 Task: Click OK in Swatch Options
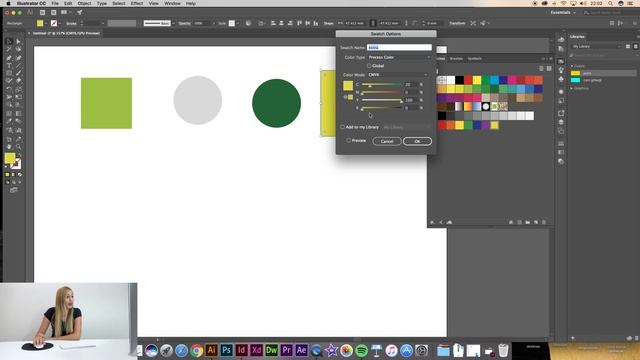417,141
